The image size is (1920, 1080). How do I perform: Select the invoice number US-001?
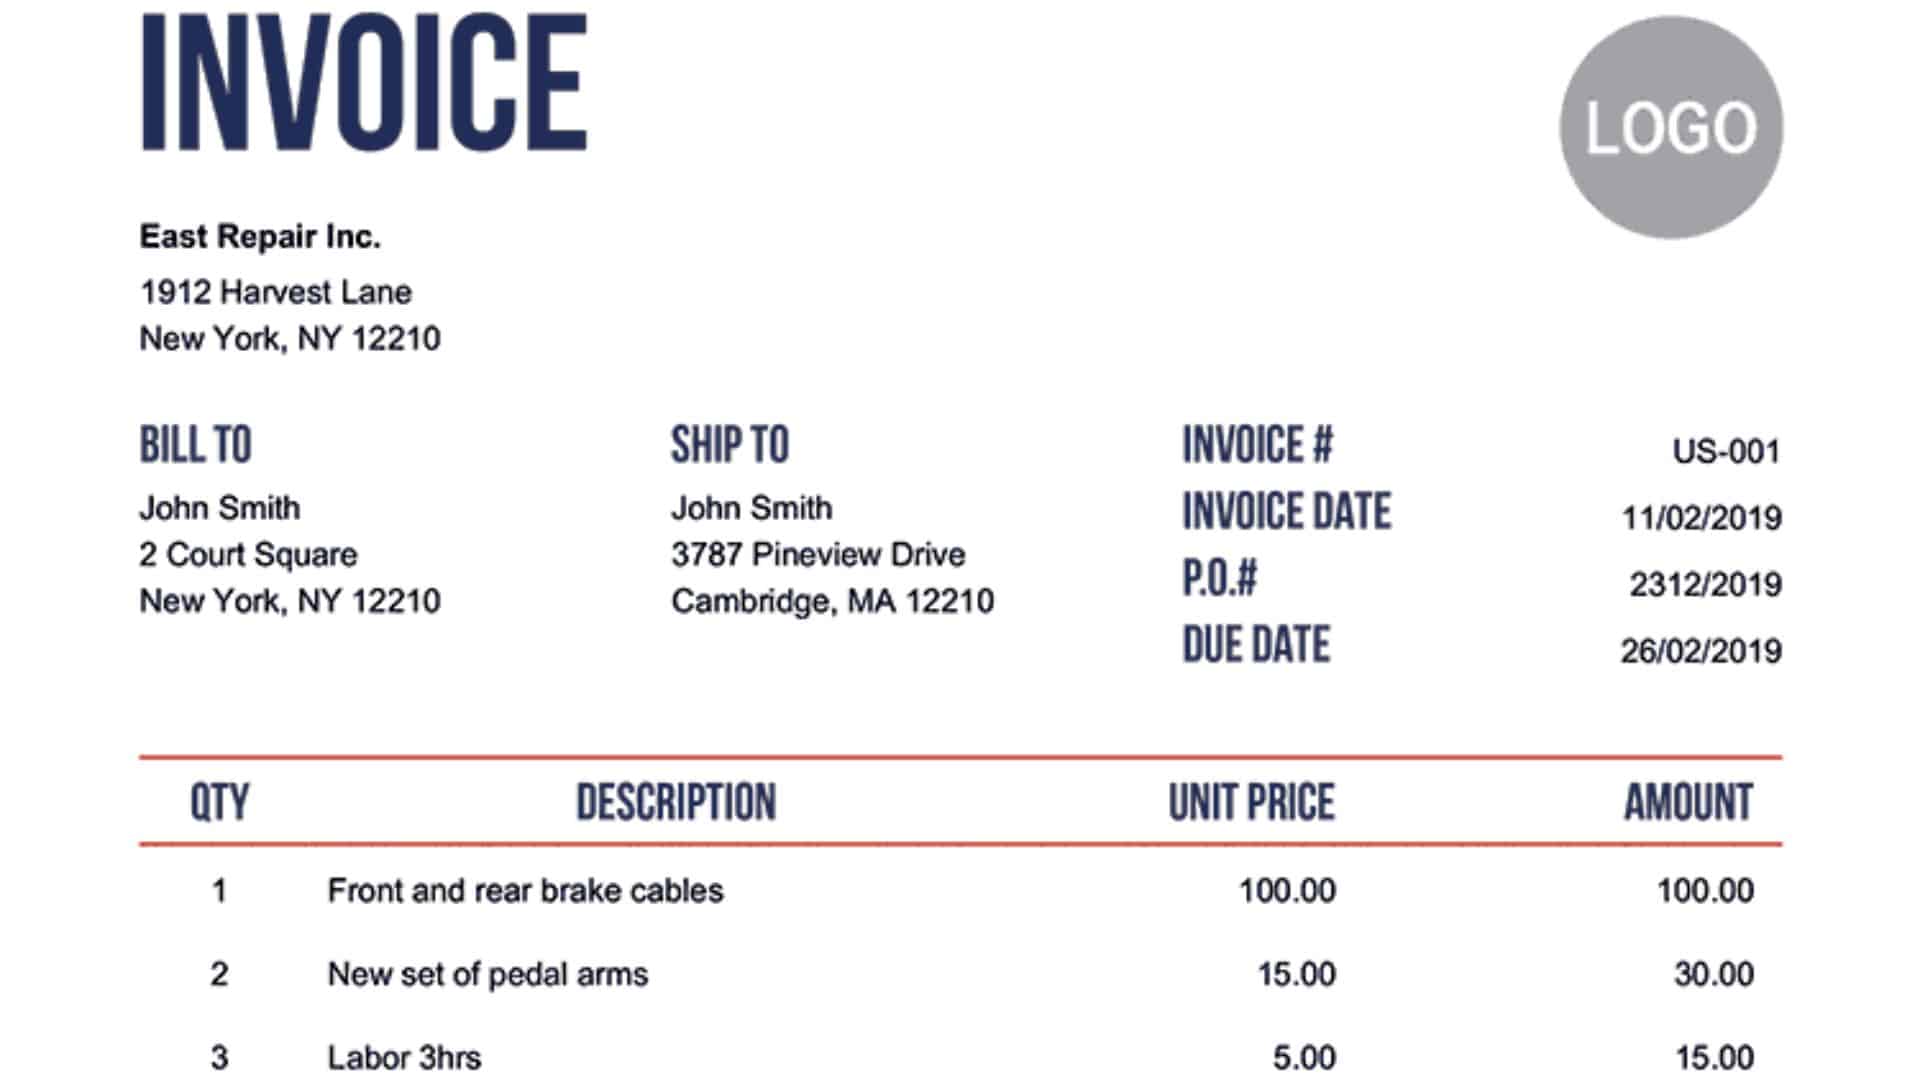(x=1727, y=451)
